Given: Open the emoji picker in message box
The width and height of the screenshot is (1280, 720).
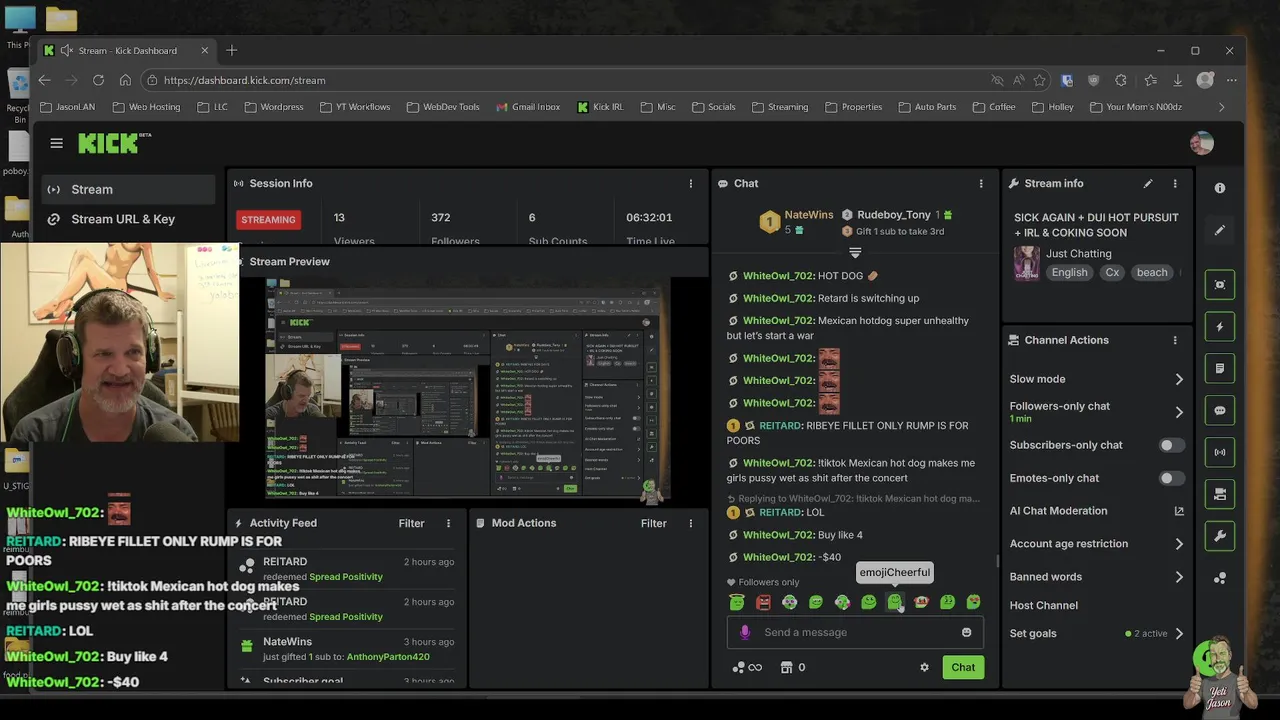Looking at the screenshot, I should pos(966,632).
